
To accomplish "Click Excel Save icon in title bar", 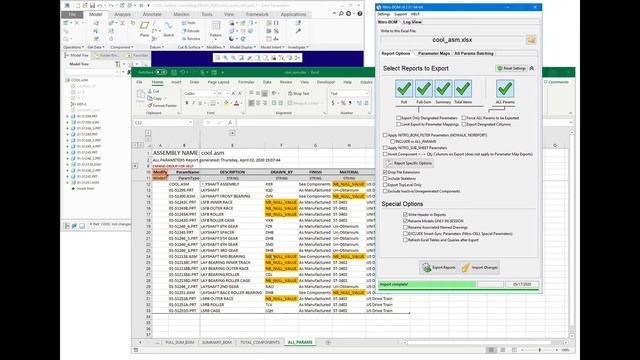I will [x=174, y=72].
